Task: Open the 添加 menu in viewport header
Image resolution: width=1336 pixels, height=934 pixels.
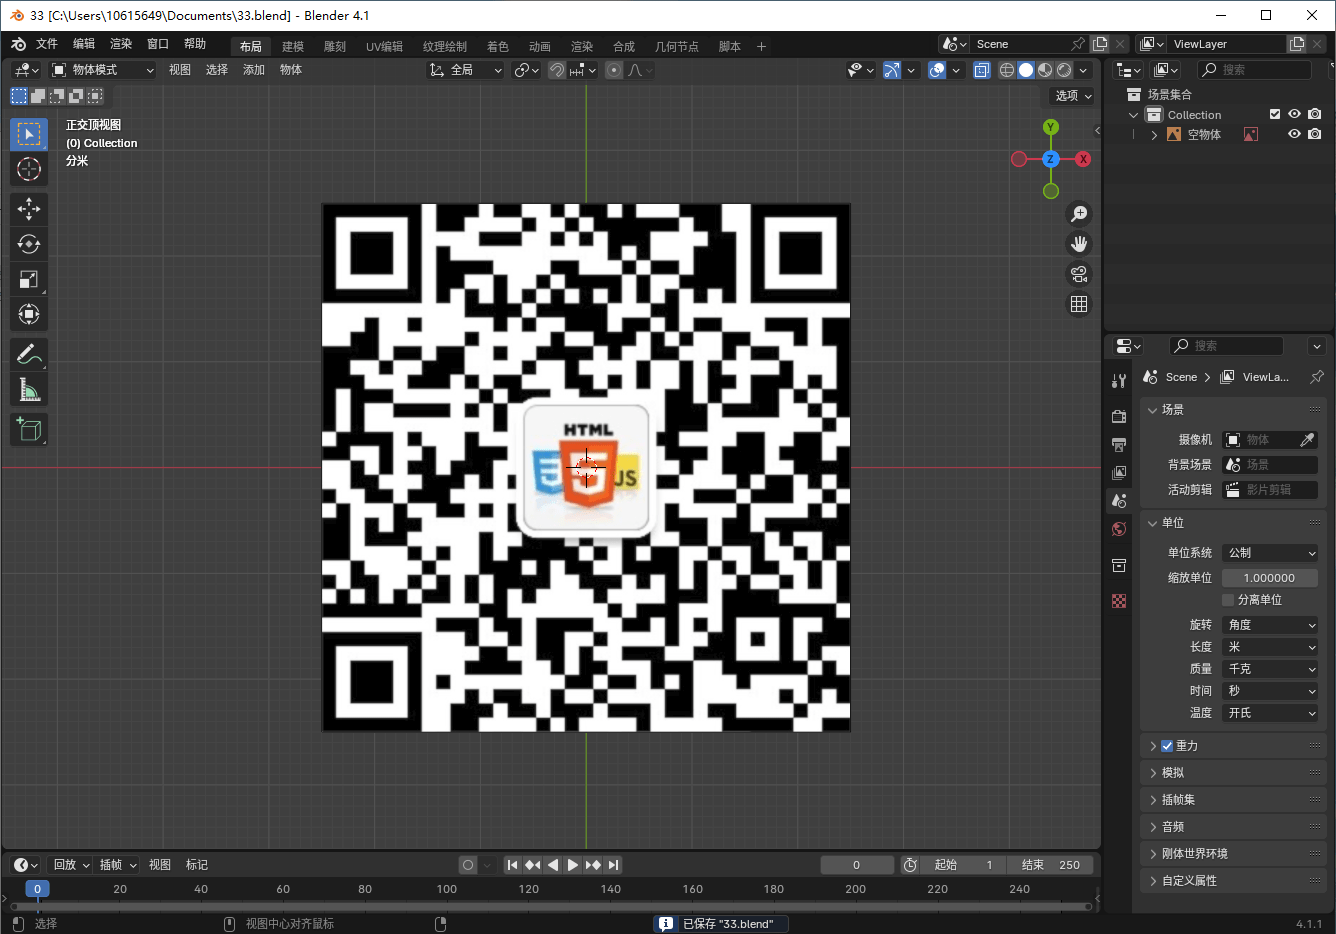Action: click(254, 70)
